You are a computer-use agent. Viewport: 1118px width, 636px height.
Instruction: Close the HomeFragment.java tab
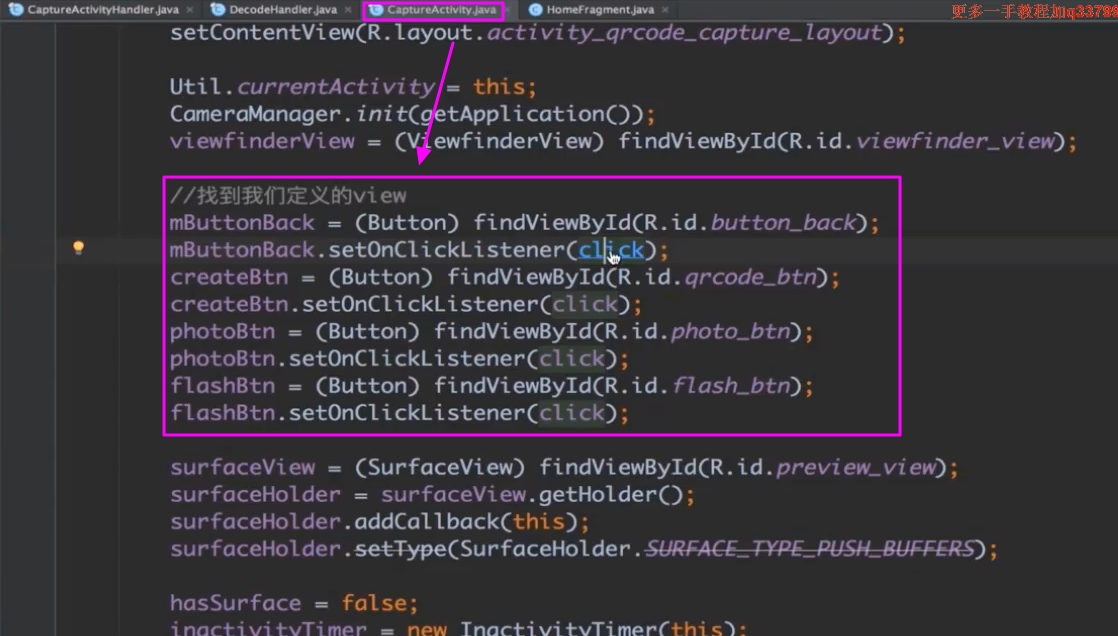click(665, 9)
